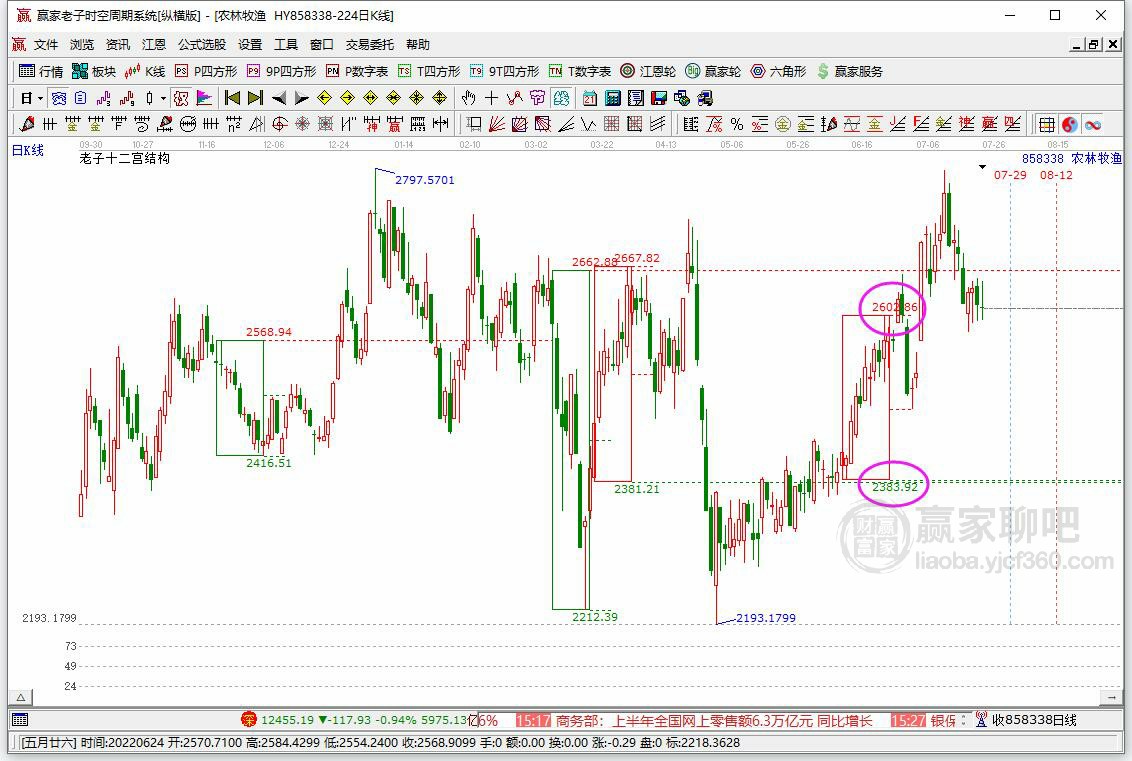Viewport: 1132px width, 761px height.
Task: Select the n² vertical lines tool
Action: tap(234, 124)
